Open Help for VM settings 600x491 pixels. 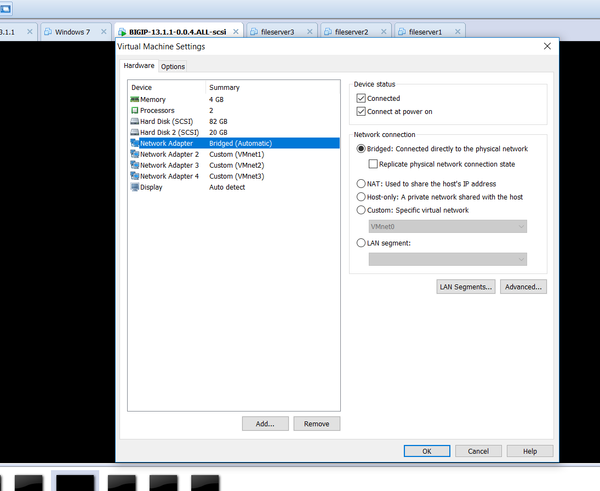(530, 451)
